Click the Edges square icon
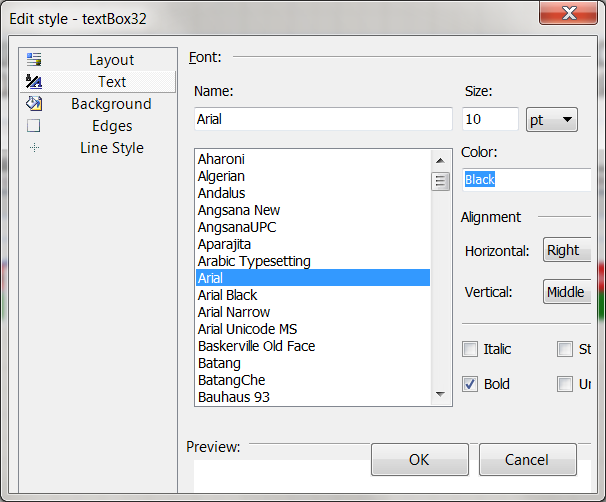Screen dimensions: 606x502 click(x=34, y=126)
